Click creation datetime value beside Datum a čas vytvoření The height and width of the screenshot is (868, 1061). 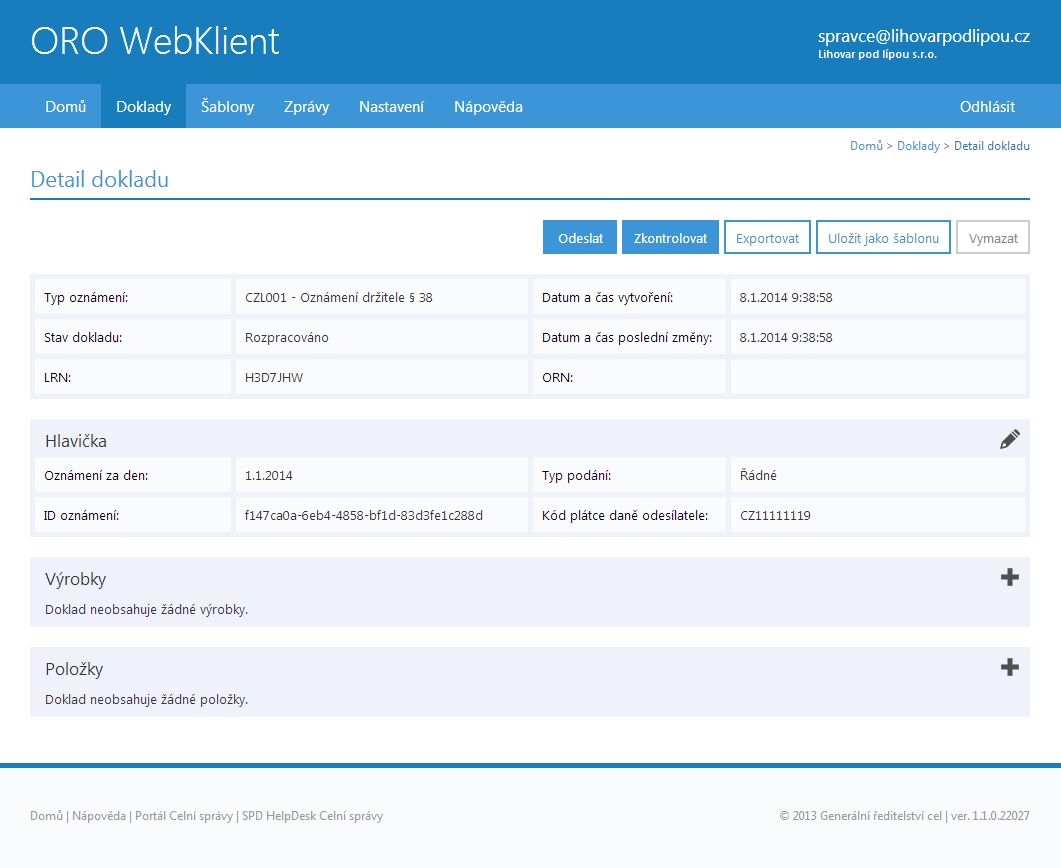[786, 298]
